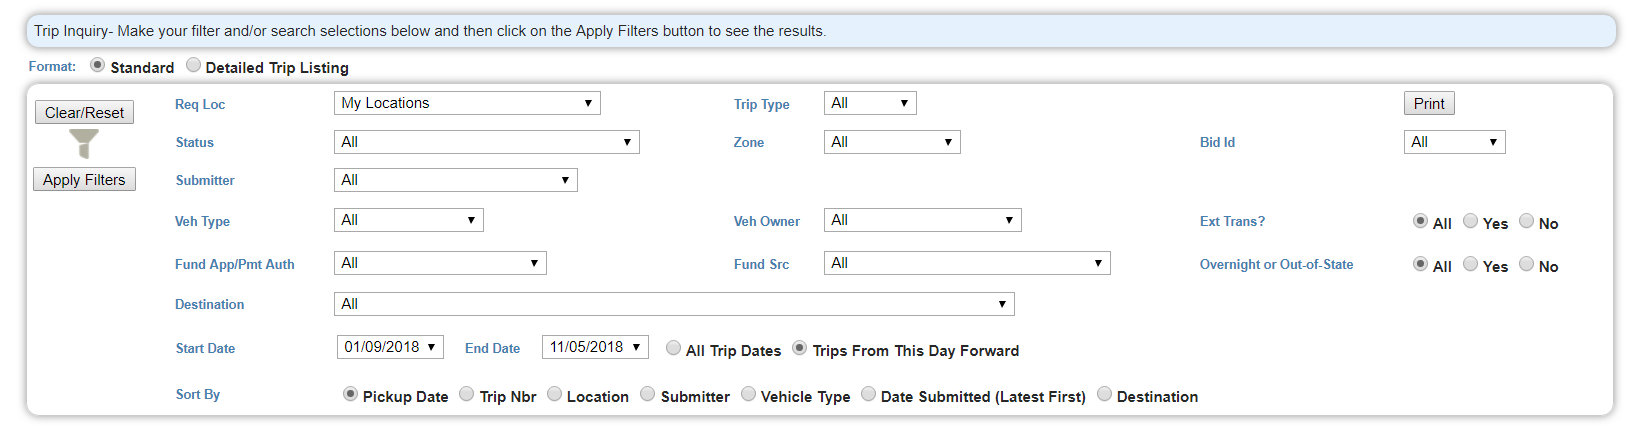Open the Req Loc My Locations dropdown
Screen dimensions: 1636x436
467,103
